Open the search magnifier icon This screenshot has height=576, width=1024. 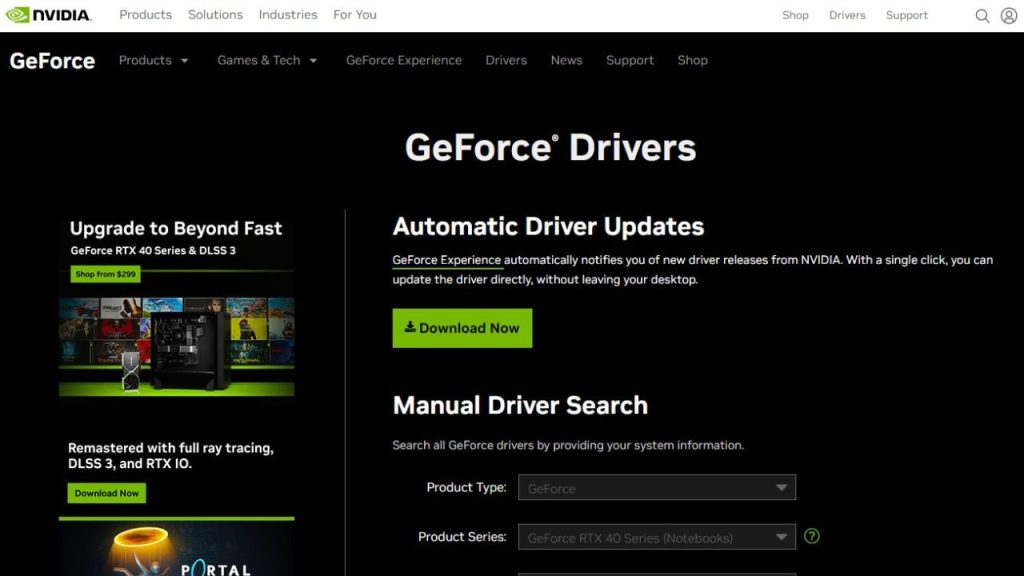(x=982, y=15)
